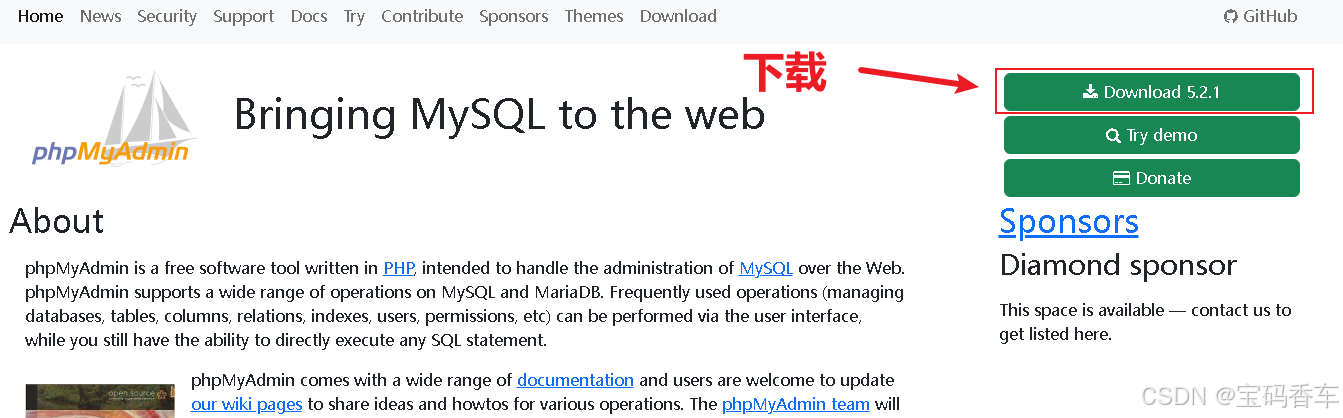Open the phpMyAdmin team link
This screenshot has height=418, width=1343.
[x=795, y=404]
